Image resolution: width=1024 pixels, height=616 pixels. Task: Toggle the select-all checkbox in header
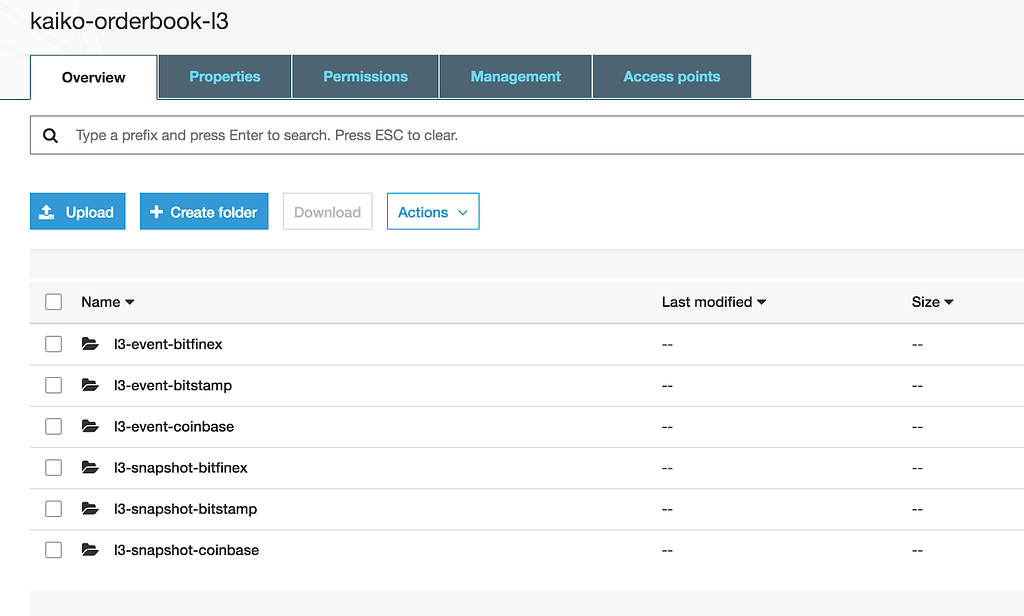pos(54,302)
